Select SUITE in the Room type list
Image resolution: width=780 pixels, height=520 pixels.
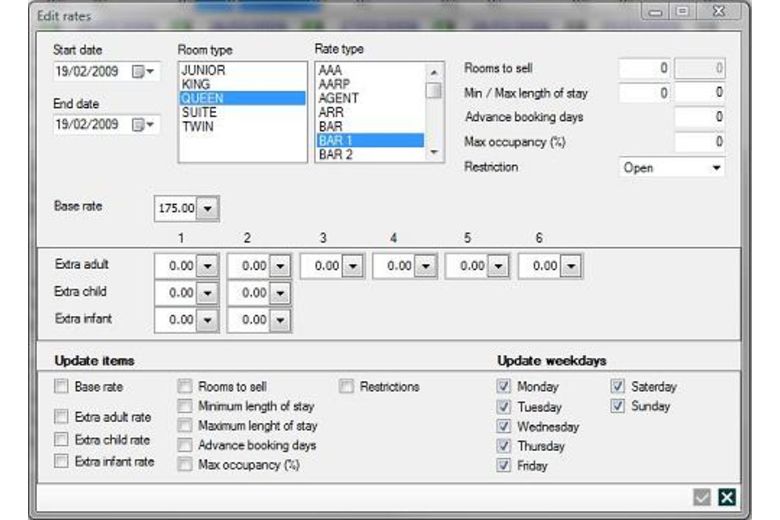[197, 113]
